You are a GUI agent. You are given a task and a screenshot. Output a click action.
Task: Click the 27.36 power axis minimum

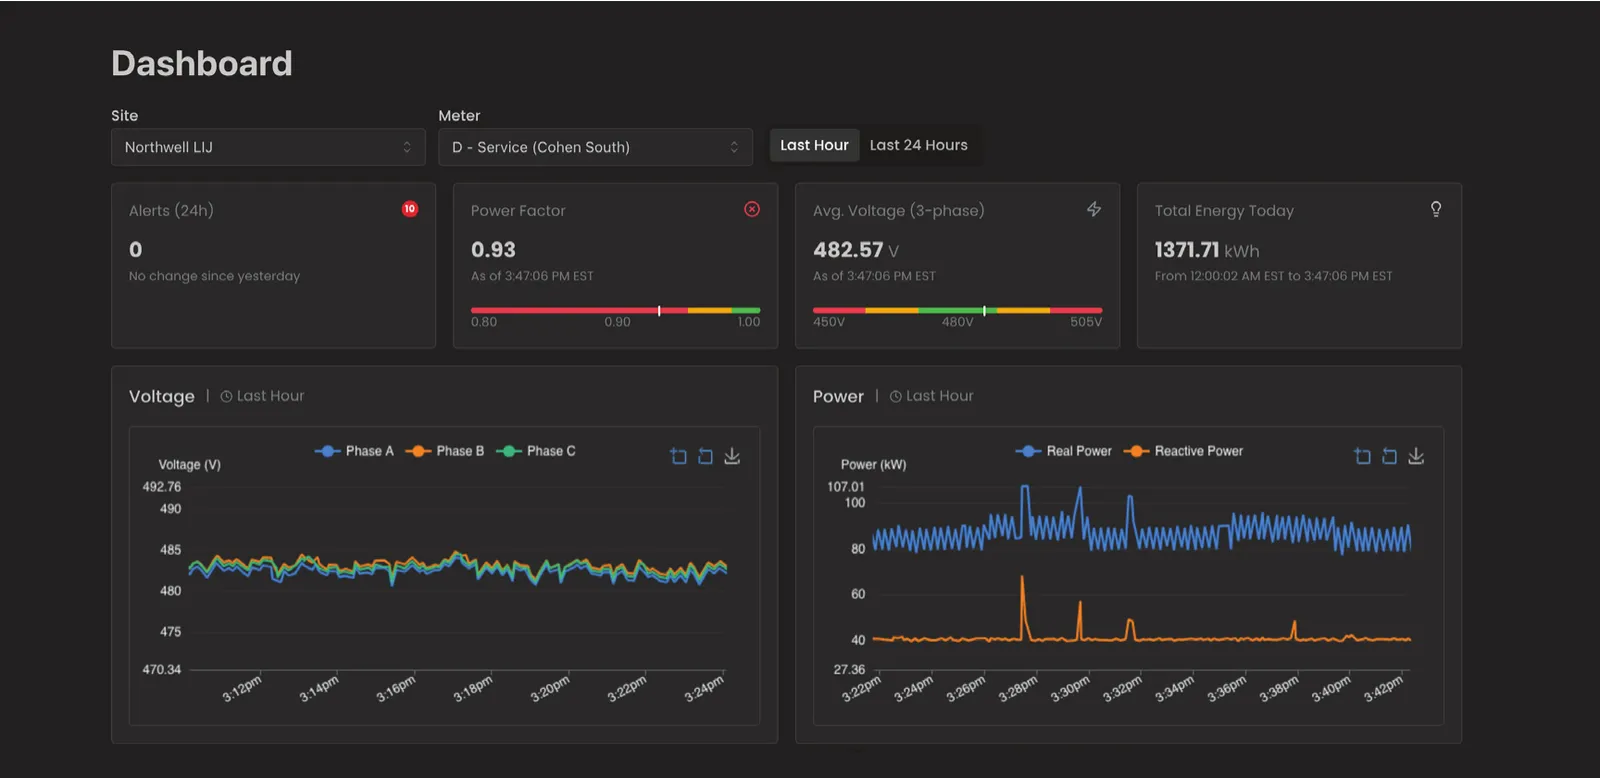[x=849, y=670]
